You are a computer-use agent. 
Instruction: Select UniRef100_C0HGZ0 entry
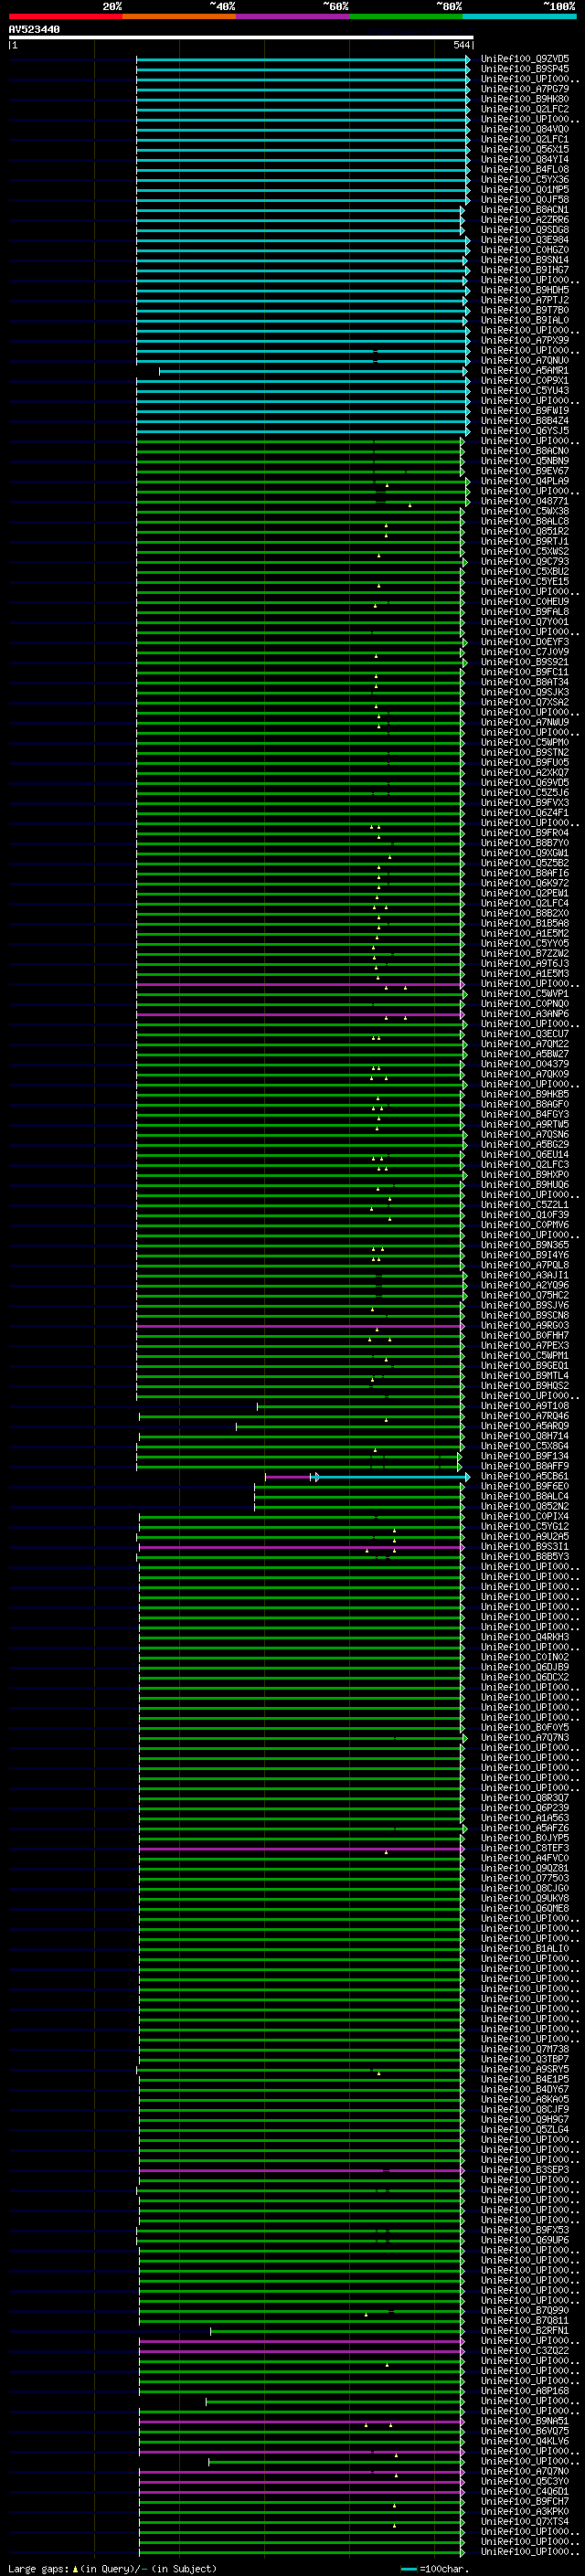tap(525, 249)
